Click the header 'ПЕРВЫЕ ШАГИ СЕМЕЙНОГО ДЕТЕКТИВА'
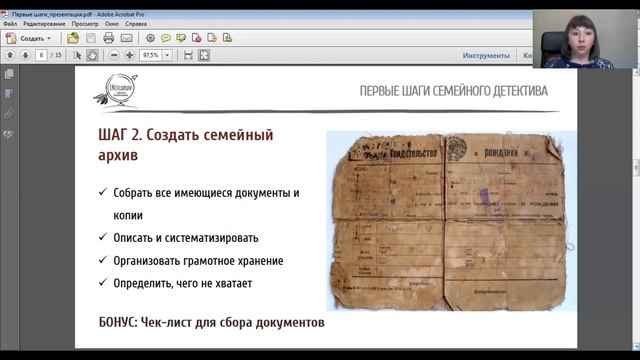The height and width of the screenshot is (360, 640). tap(453, 91)
